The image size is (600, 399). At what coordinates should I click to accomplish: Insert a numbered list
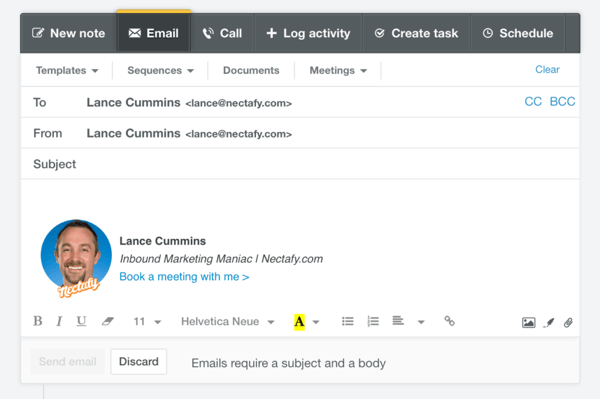click(x=373, y=321)
